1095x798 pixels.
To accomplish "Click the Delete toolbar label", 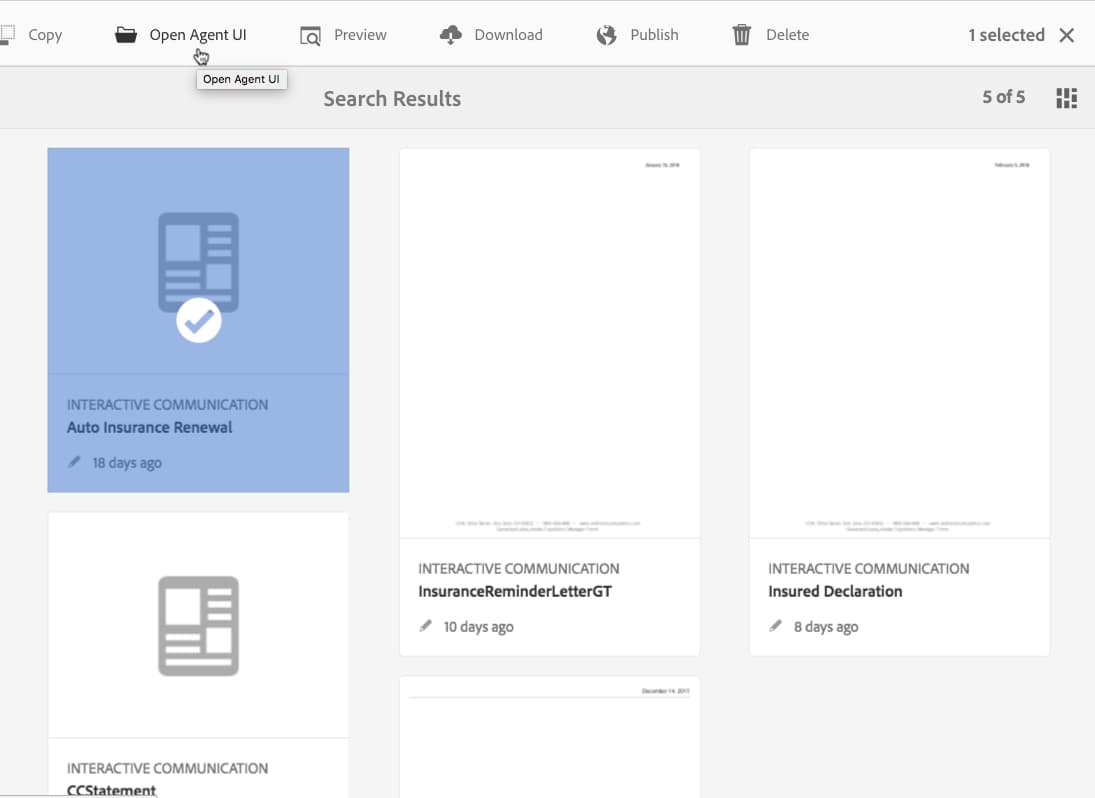I will pyautogui.click(x=788, y=34).
